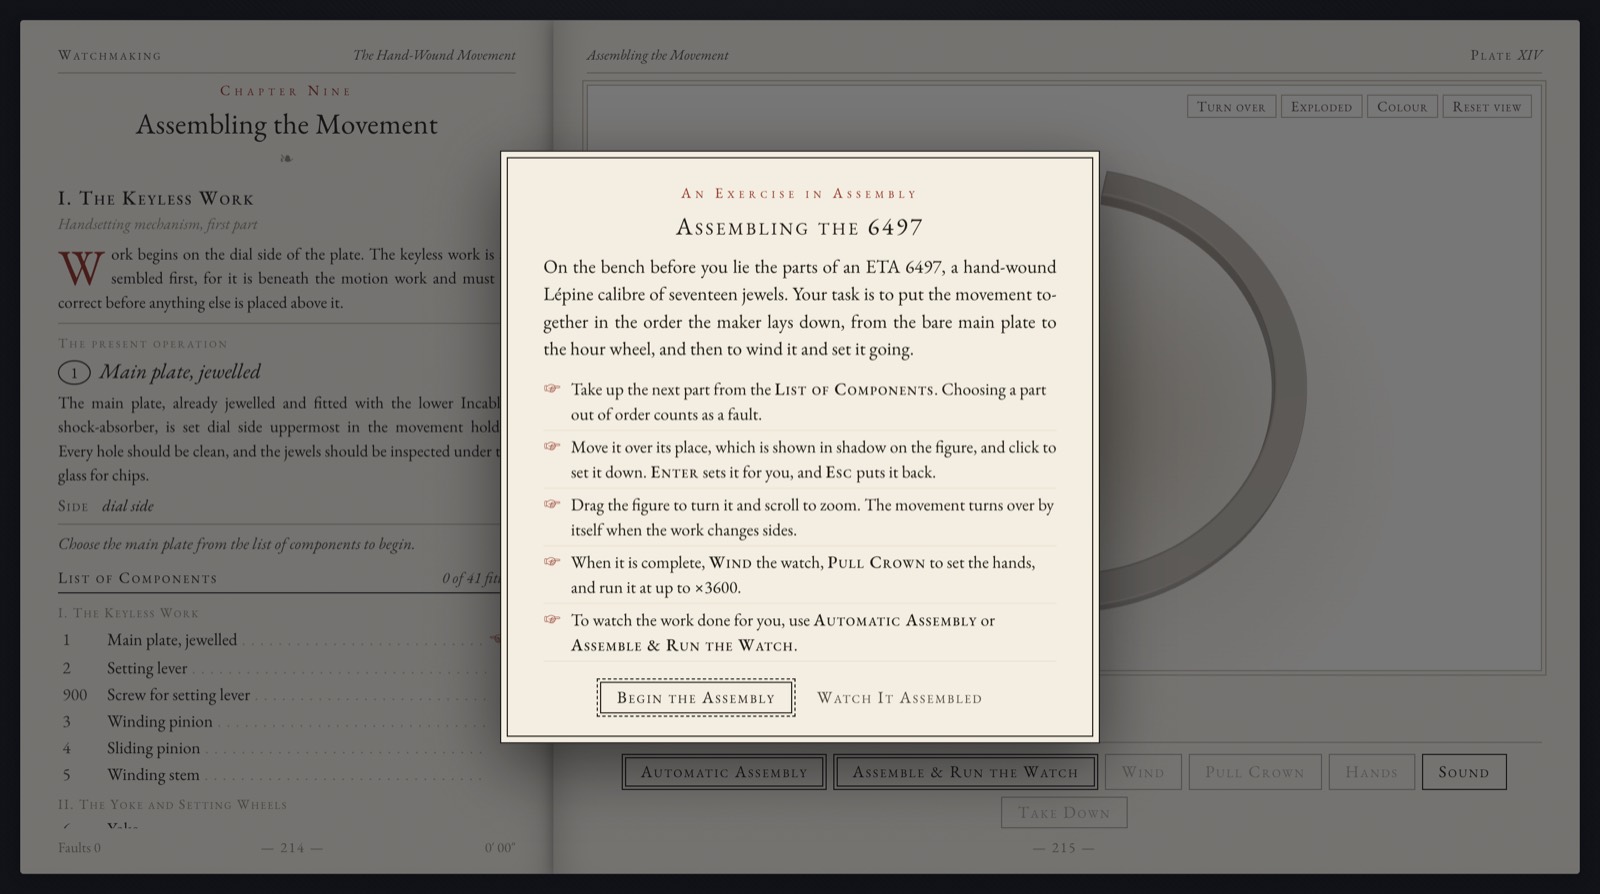Select 'Winding stem' component

coord(279,775)
